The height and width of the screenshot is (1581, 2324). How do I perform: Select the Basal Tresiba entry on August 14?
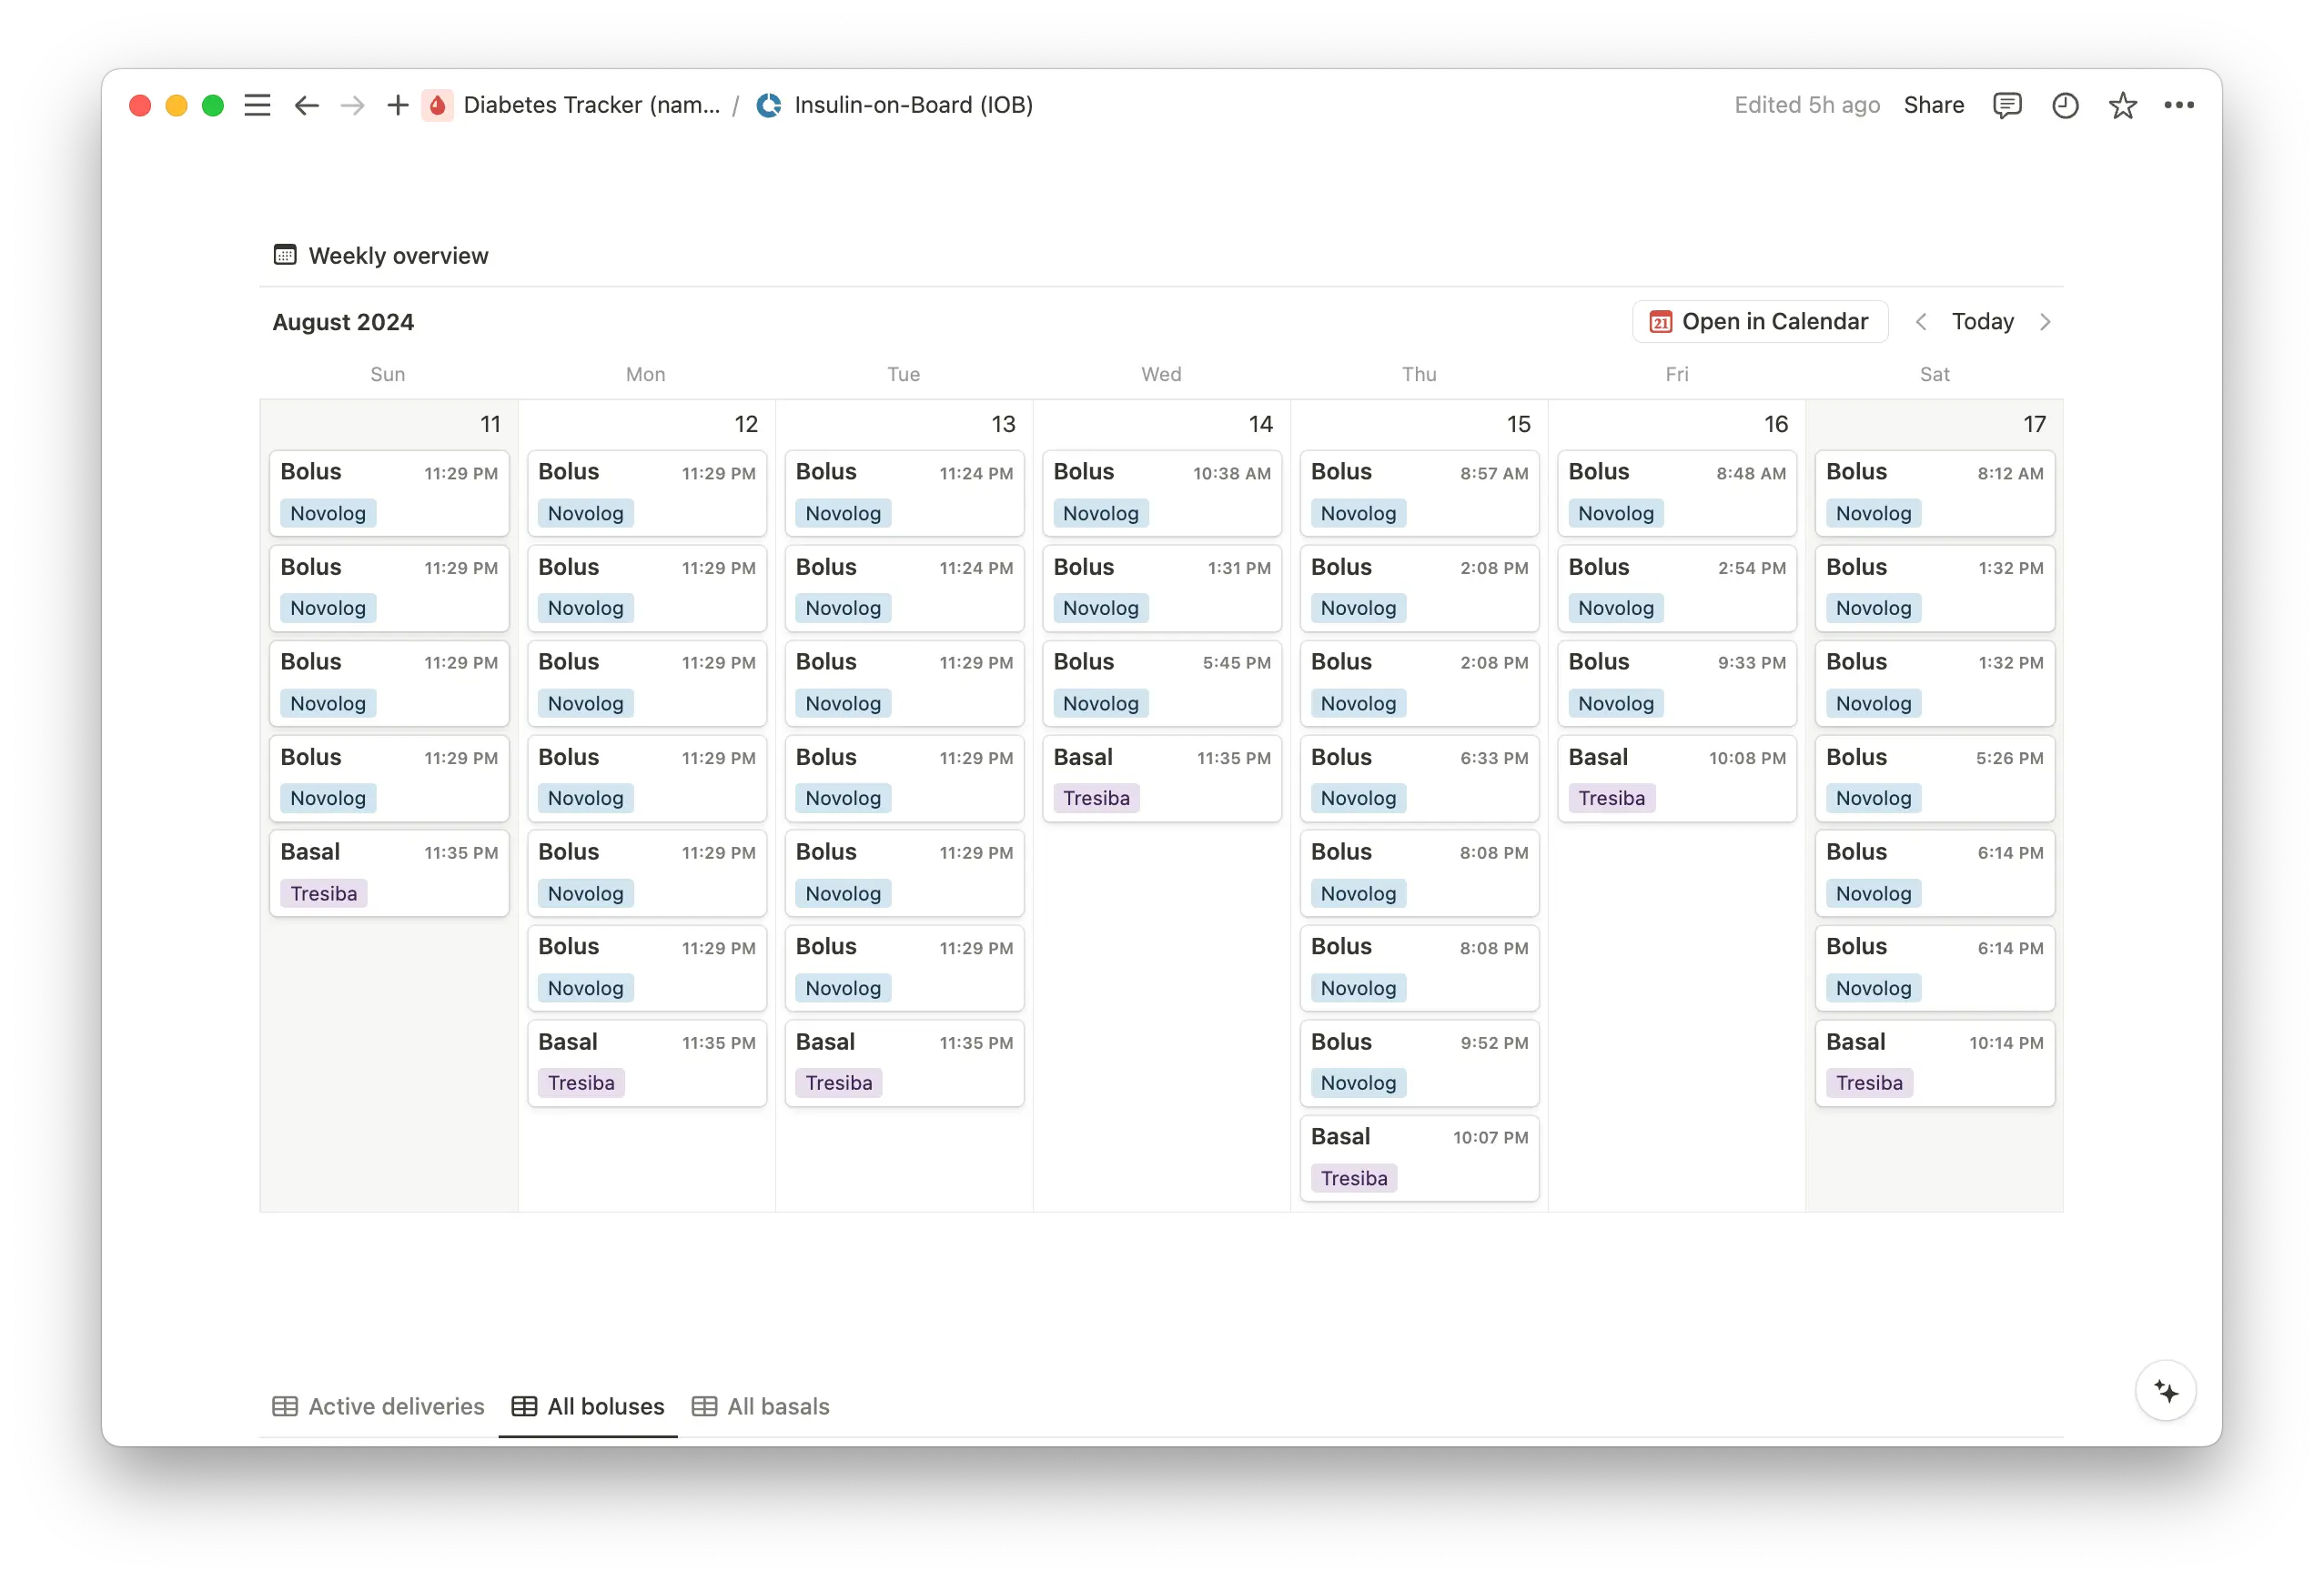(x=1161, y=777)
